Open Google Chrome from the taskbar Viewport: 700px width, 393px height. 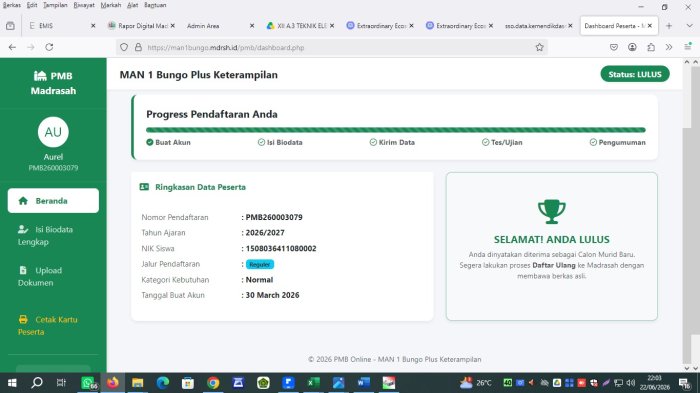(x=213, y=383)
